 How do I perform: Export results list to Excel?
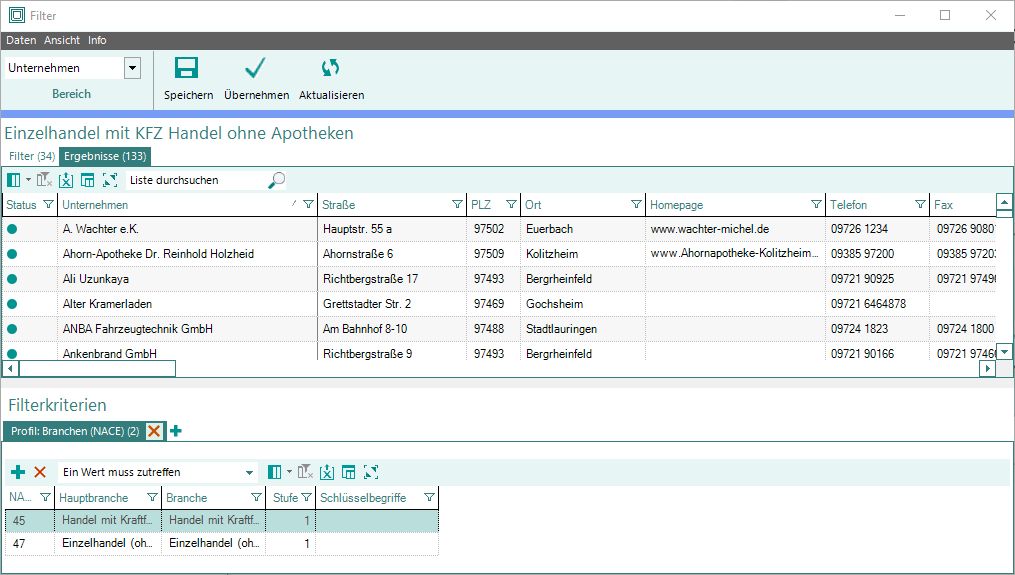click(x=66, y=180)
